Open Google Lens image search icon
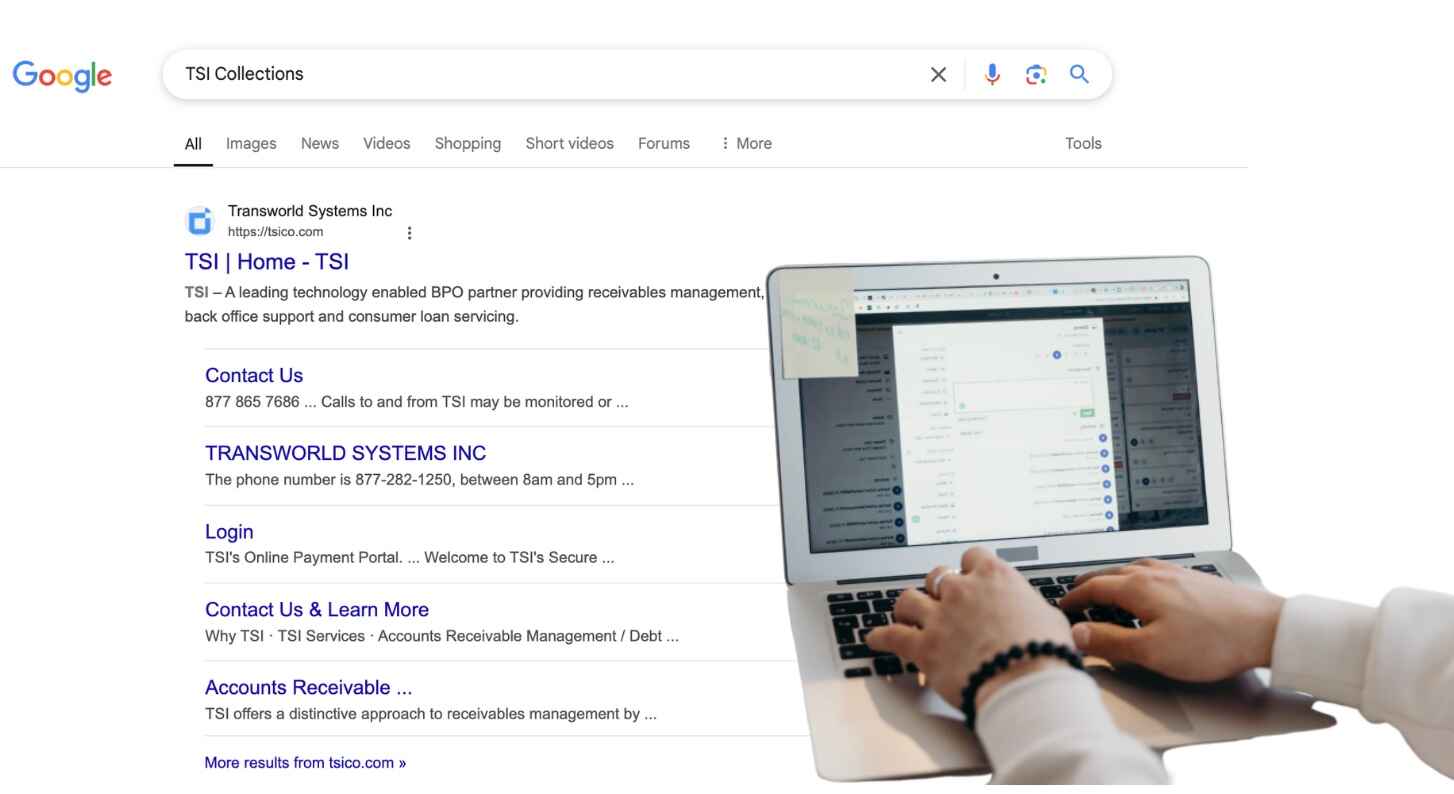Screen dimensions: 1454x794 click(x=1036, y=74)
